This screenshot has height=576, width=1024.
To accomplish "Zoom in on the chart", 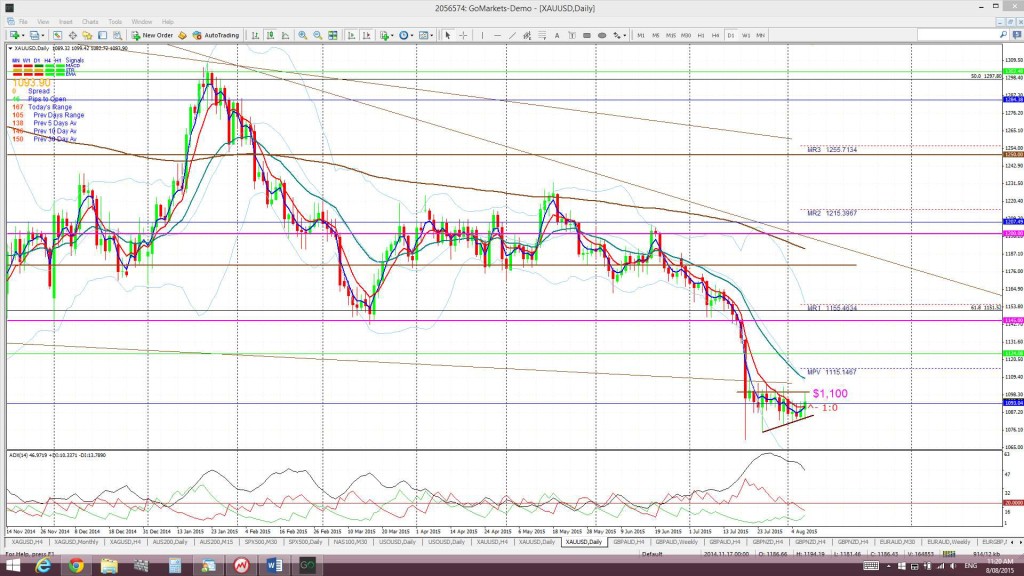I will 302,35.
